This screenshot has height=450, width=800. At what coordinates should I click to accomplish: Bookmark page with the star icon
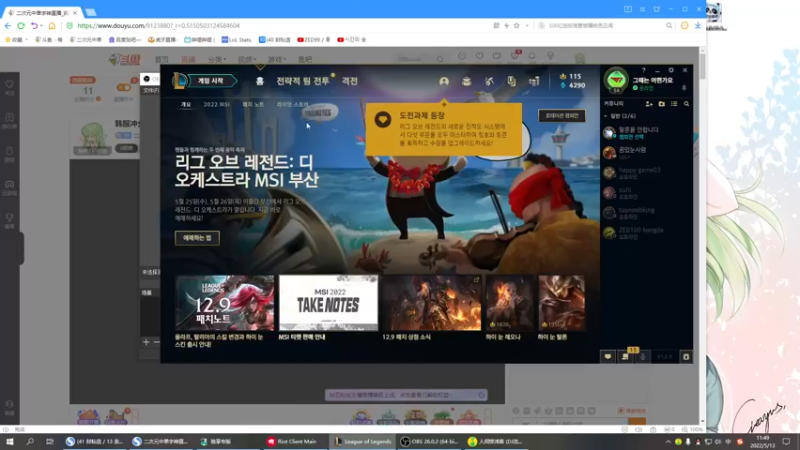pyautogui.click(x=516, y=26)
